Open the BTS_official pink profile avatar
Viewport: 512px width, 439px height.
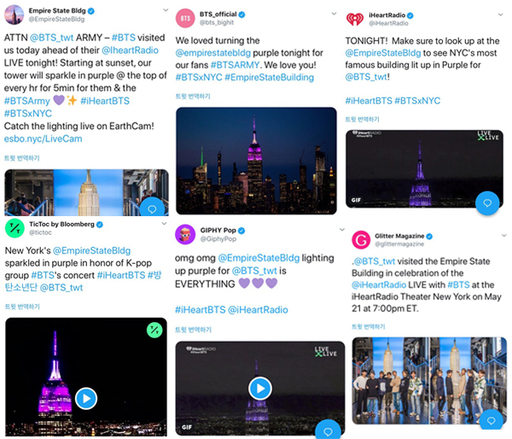[x=185, y=18]
